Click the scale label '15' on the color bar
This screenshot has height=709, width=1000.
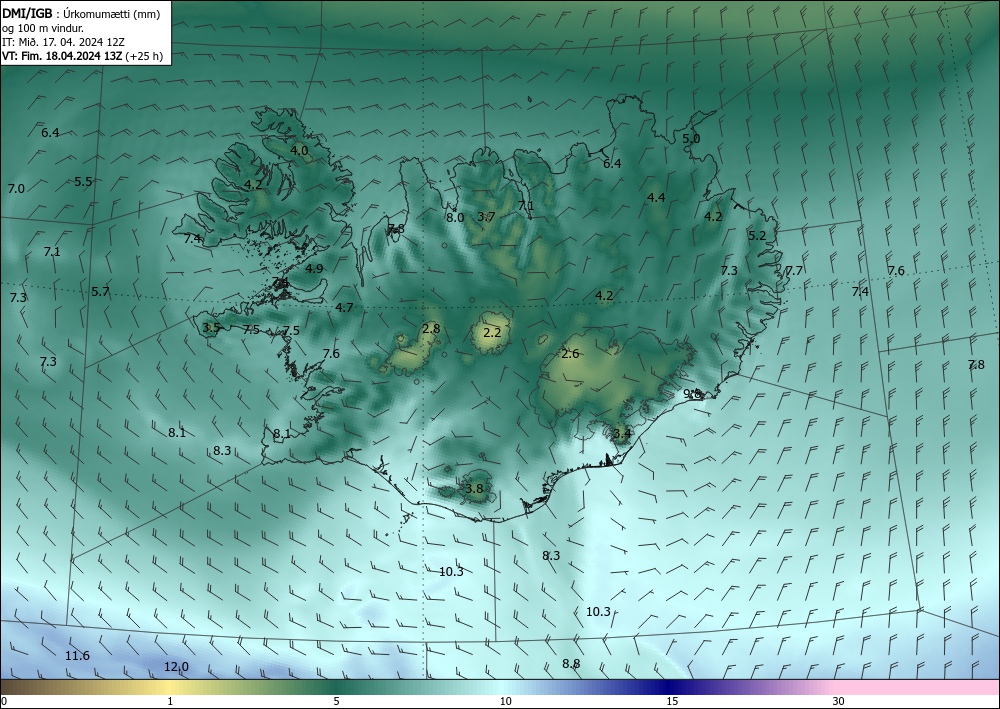[672, 702]
